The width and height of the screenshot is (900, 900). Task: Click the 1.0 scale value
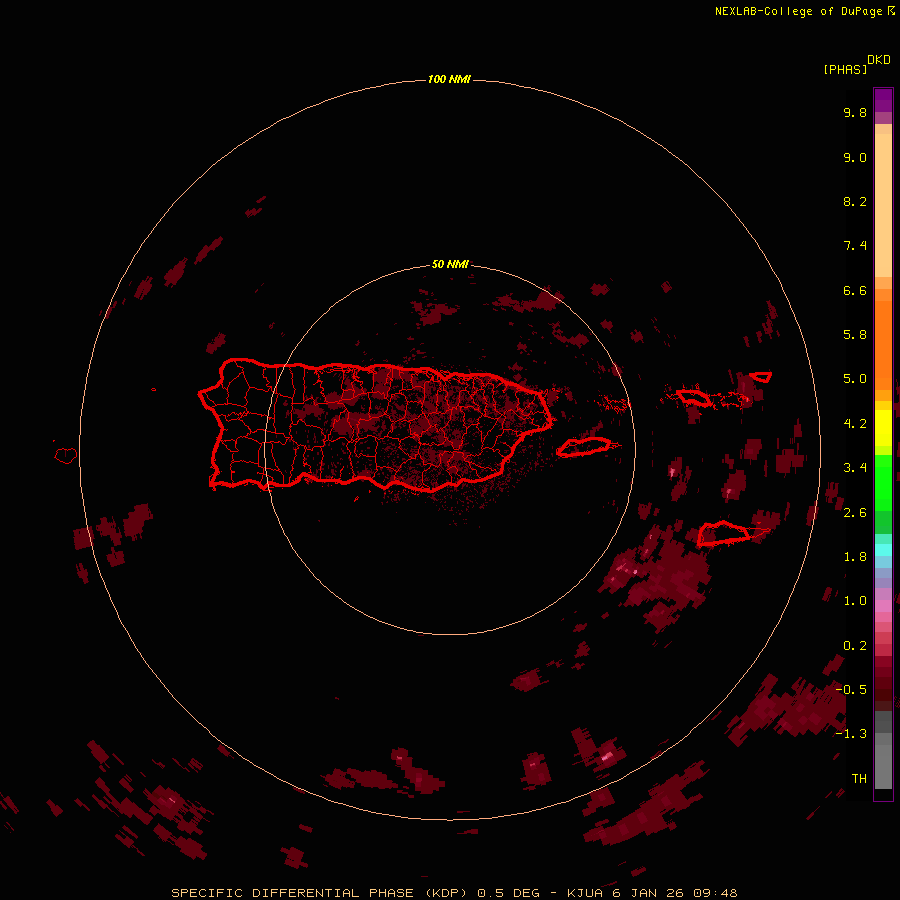pyautogui.click(x=855, y=601)
